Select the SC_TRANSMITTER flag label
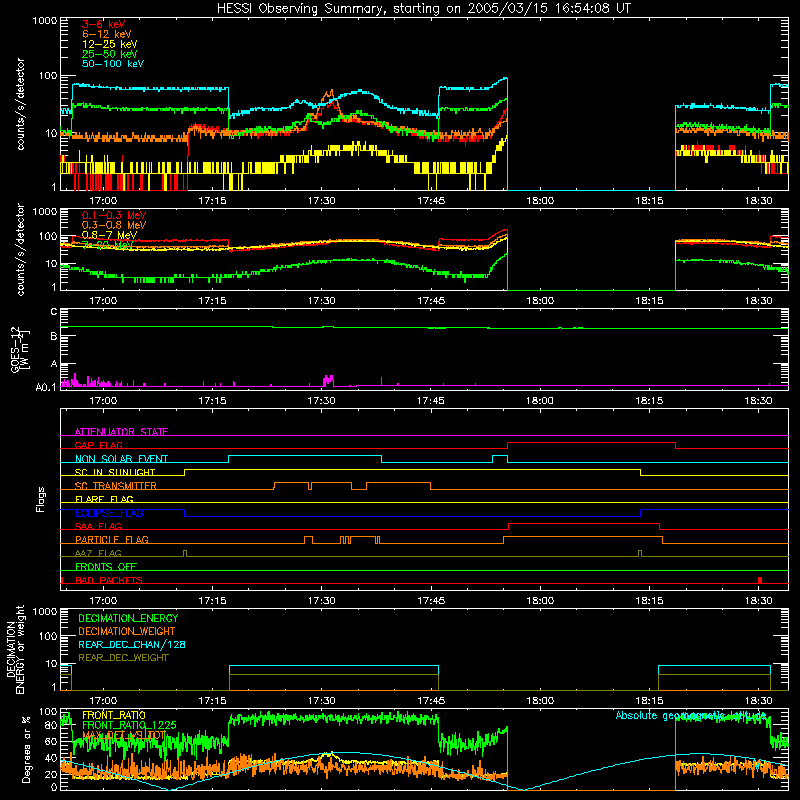The height and width of the screenshot is (800, 800). pyautogui.click(x=116, y=486)
